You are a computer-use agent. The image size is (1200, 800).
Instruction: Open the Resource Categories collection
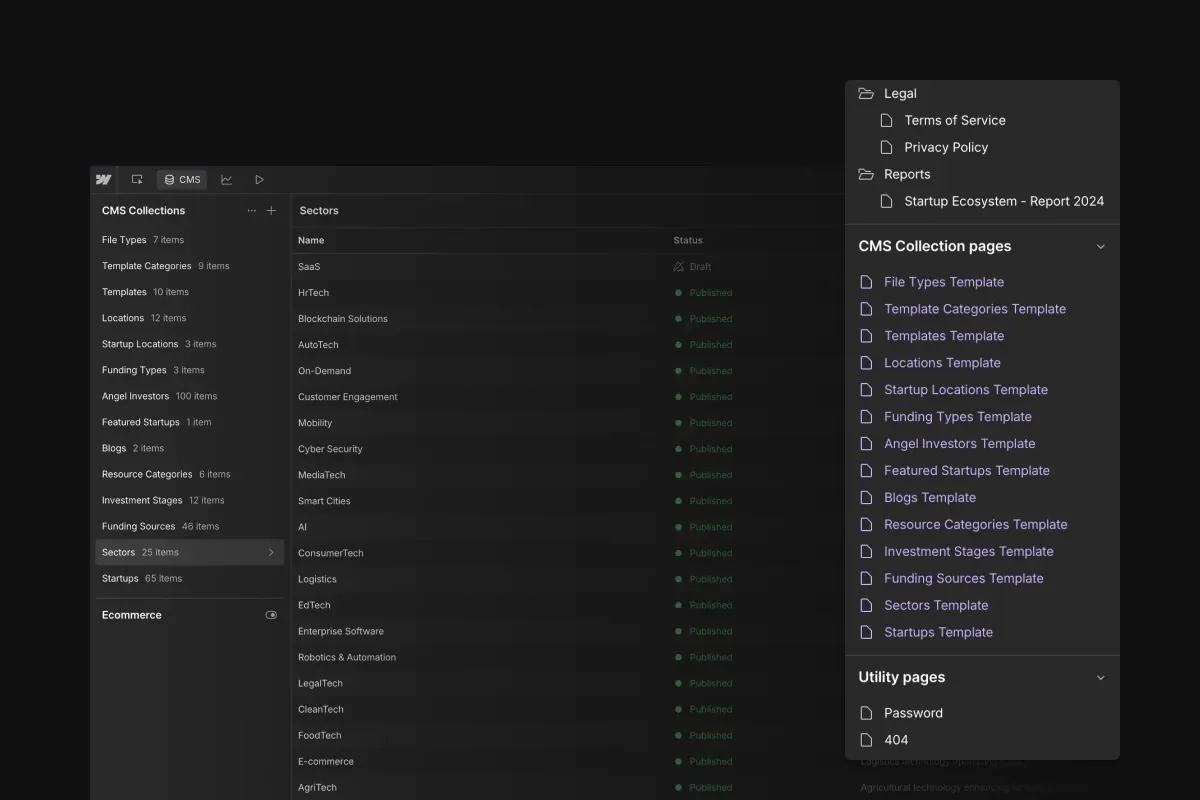tap(189, 474)
